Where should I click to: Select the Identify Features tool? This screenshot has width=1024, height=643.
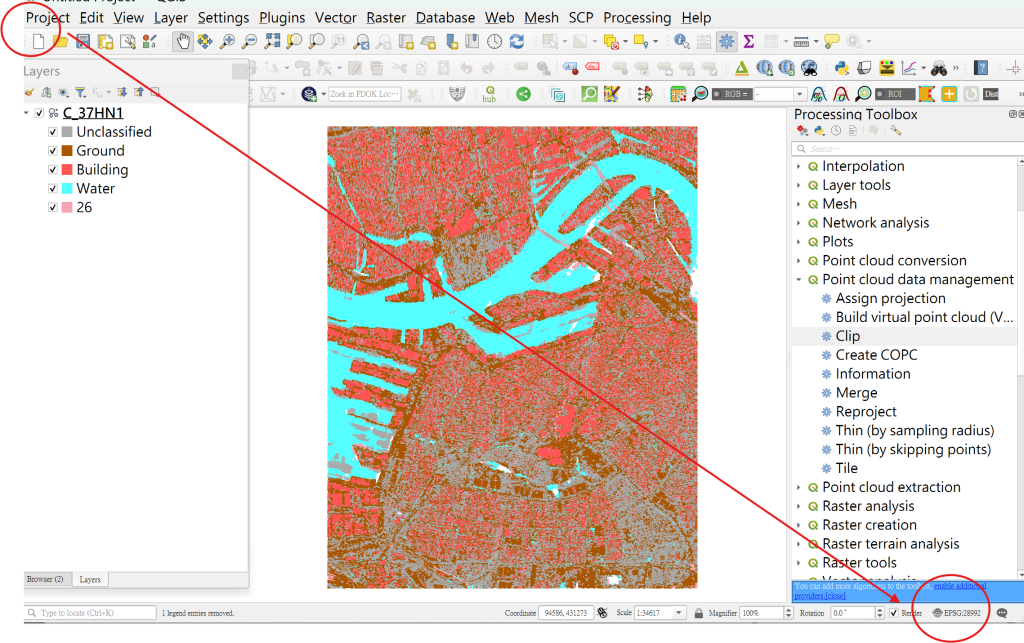click(681, 42)
